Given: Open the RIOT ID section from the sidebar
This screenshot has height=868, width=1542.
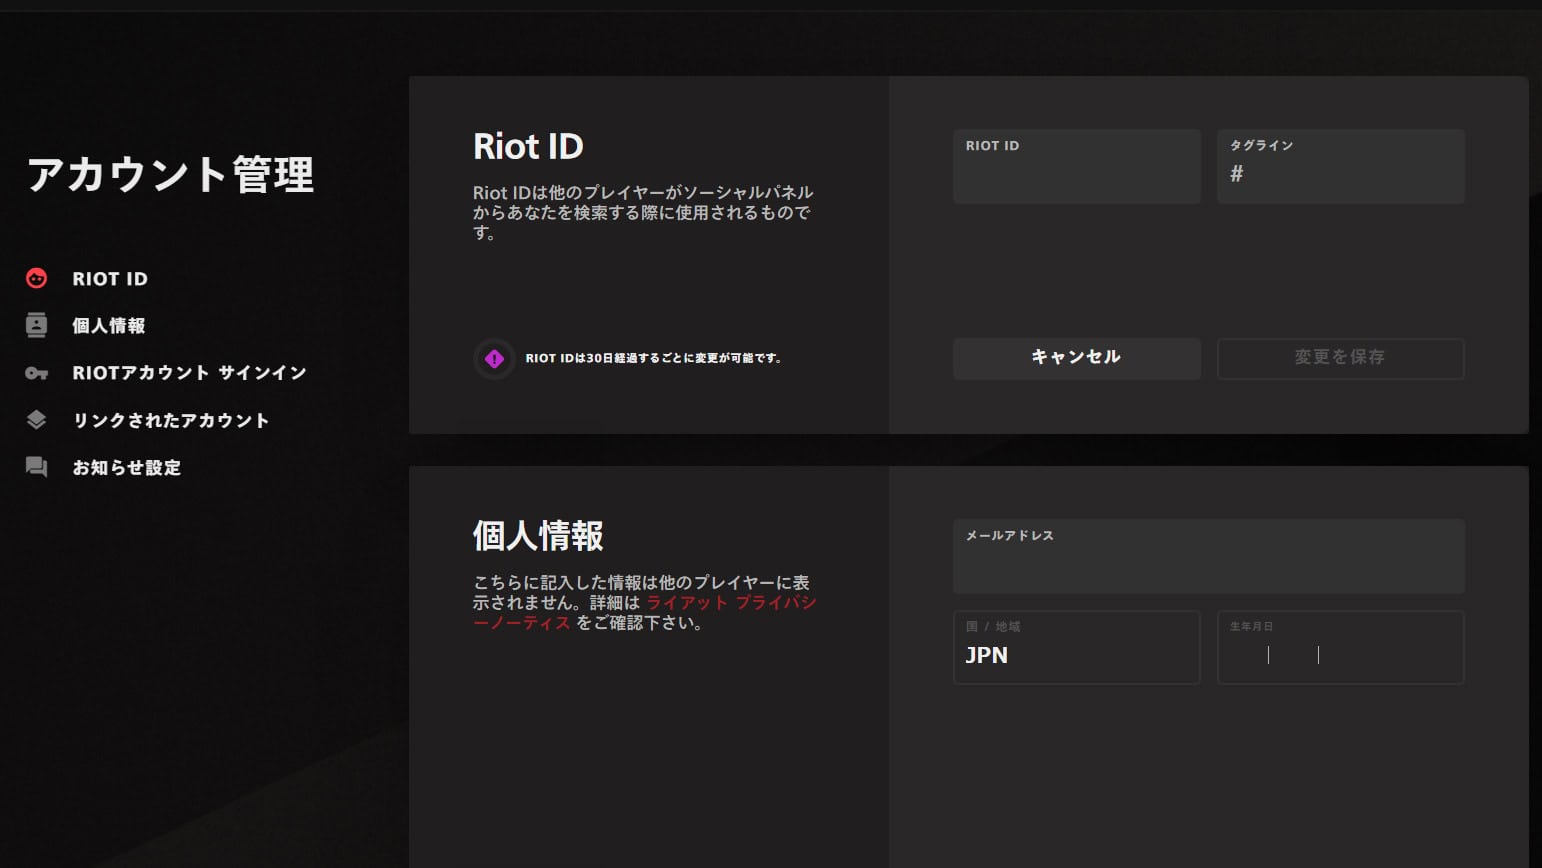Looking at the screenshot, I should click(109, 278).
